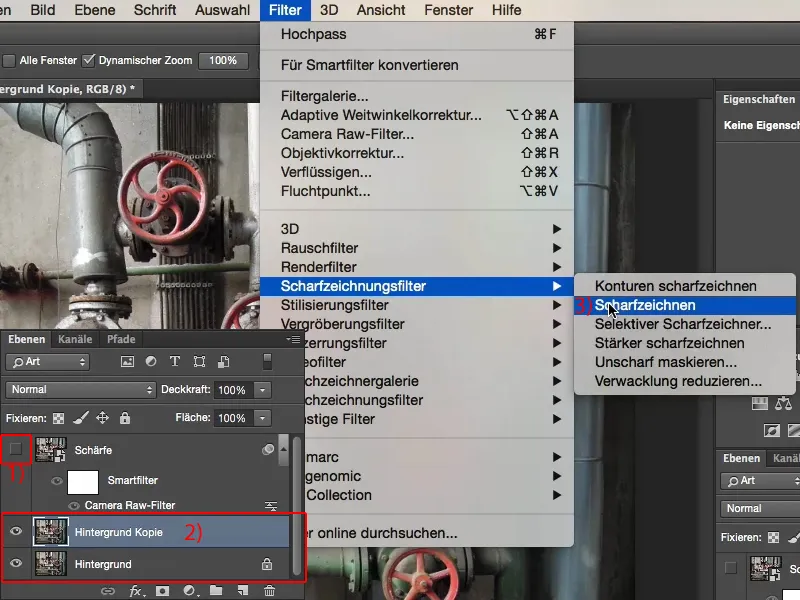This screenshot has height=600, width=800.
Task: Expand the Stilisierungsfilter submenu
Action: pyautogui.click(x=417, y=305)
